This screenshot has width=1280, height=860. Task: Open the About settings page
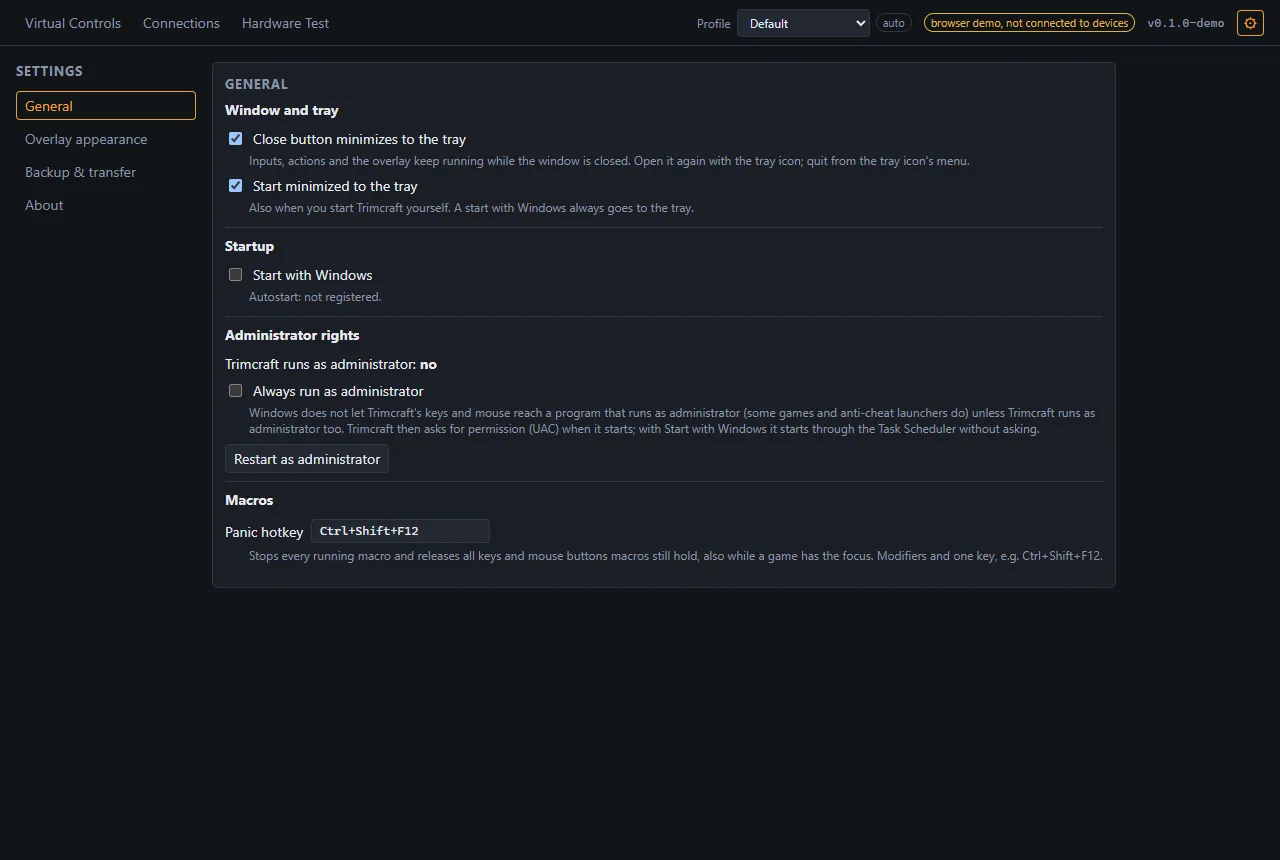tap(106, 205)
